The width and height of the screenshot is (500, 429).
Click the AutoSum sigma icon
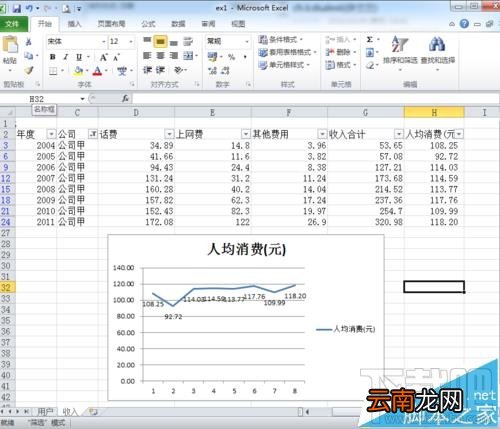[369, 40]
